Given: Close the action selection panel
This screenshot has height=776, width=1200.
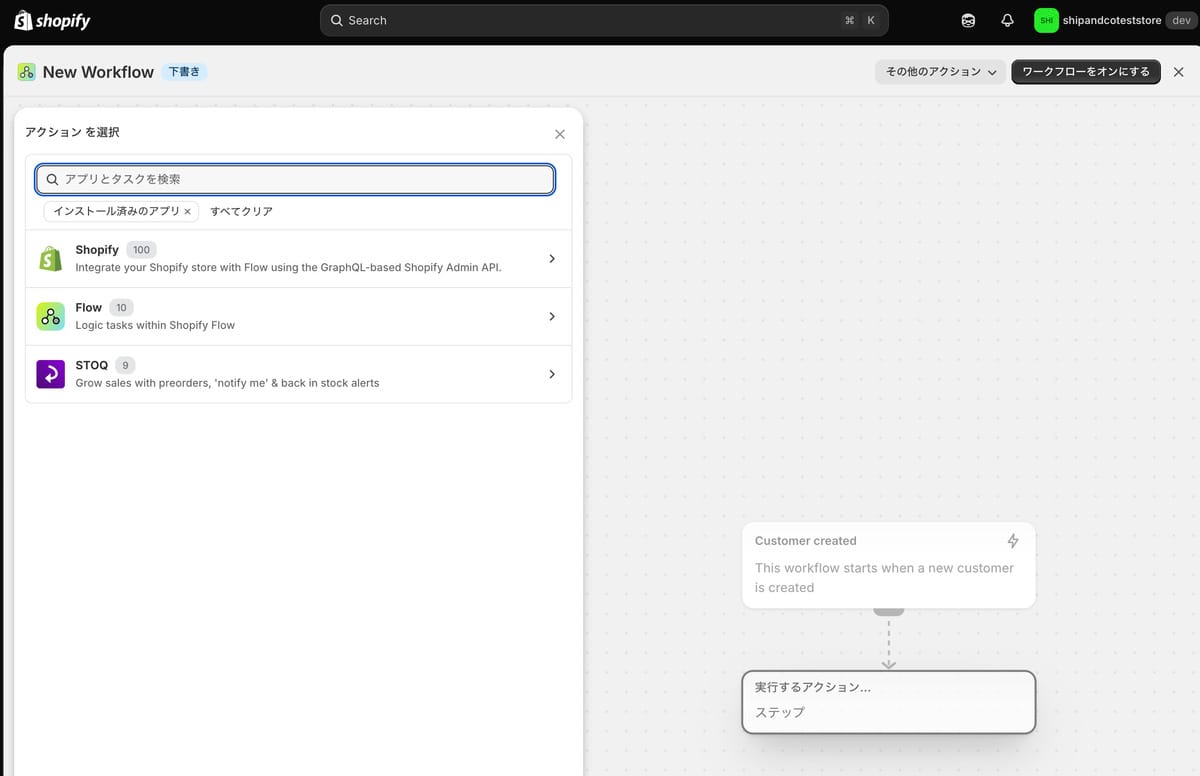Looking at the screenshot, I should coord(560,134).
